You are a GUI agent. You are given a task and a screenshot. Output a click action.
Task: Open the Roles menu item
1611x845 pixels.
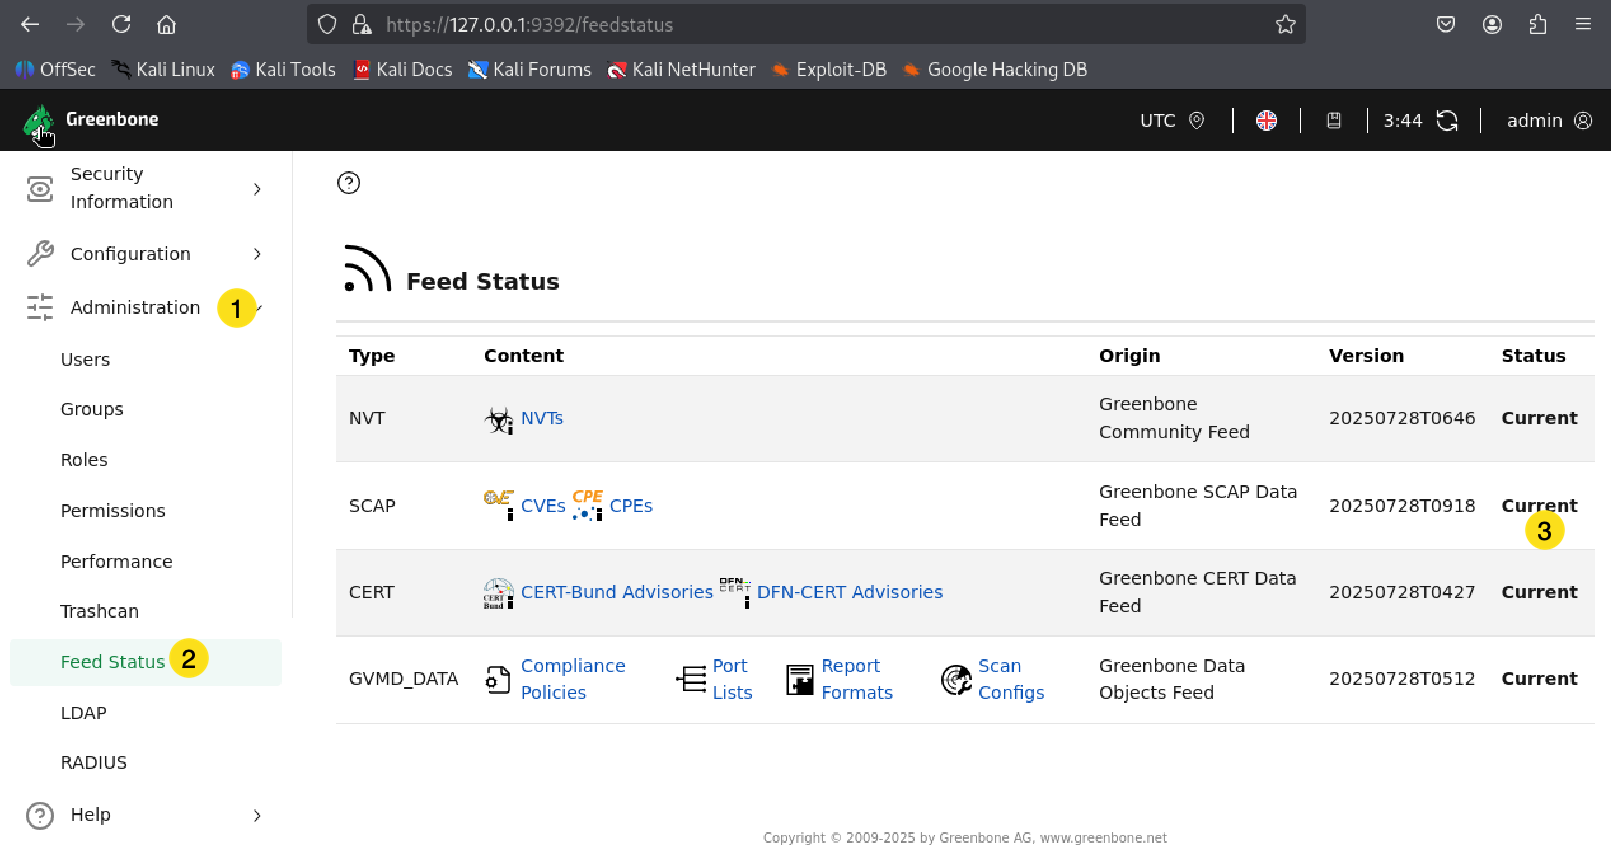coord(84,460)
